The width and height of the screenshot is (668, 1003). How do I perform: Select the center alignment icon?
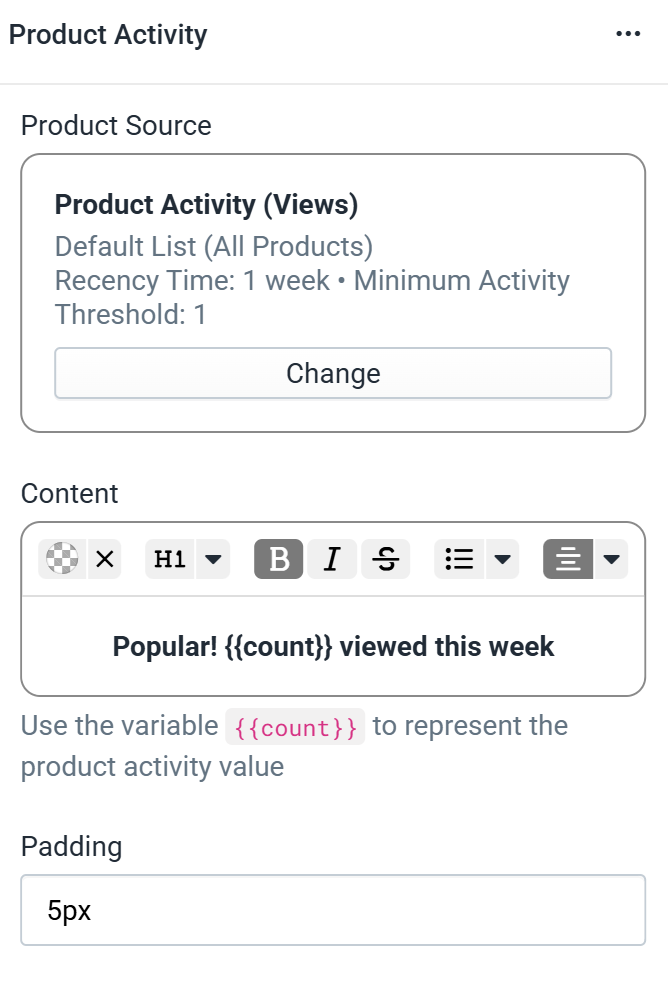tap(568, 559)
